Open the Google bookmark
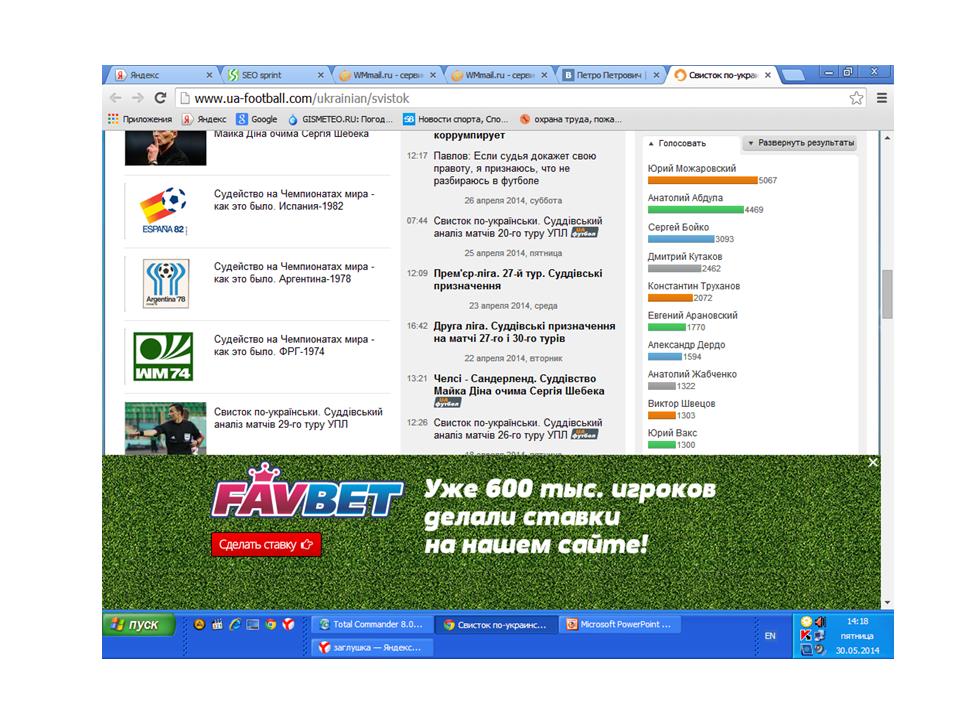Viewport: 960px width, 720px height. coord(257,119)
